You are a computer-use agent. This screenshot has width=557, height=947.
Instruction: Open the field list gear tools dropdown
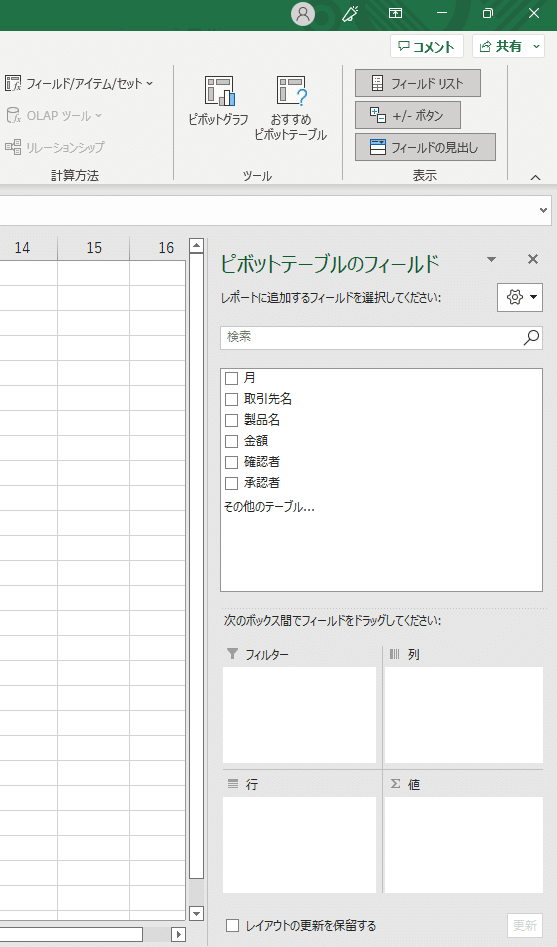point(520,297)
